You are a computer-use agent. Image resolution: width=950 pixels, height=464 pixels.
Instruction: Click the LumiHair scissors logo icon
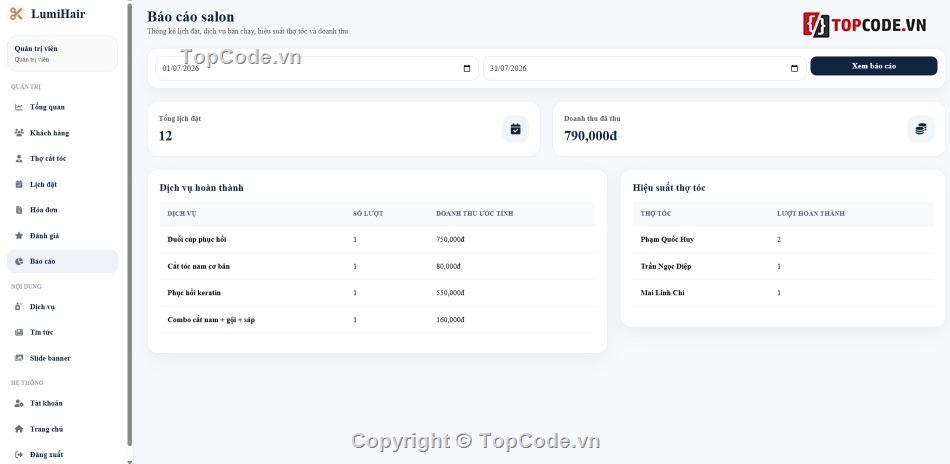click(x=16, y=14)
